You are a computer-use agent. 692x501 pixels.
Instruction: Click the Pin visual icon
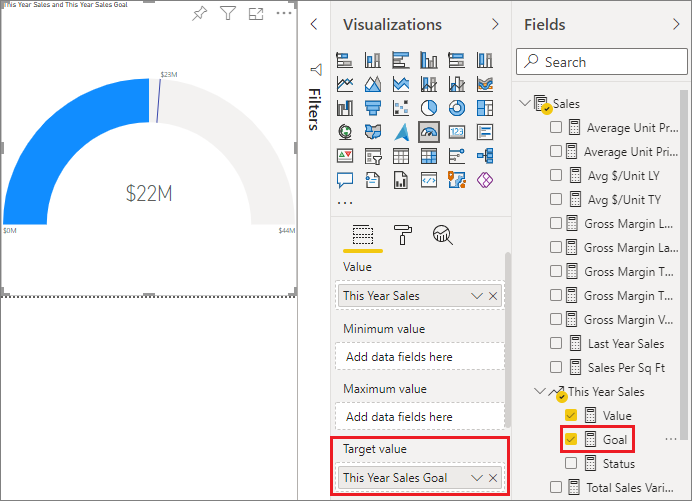pos(199,14)
